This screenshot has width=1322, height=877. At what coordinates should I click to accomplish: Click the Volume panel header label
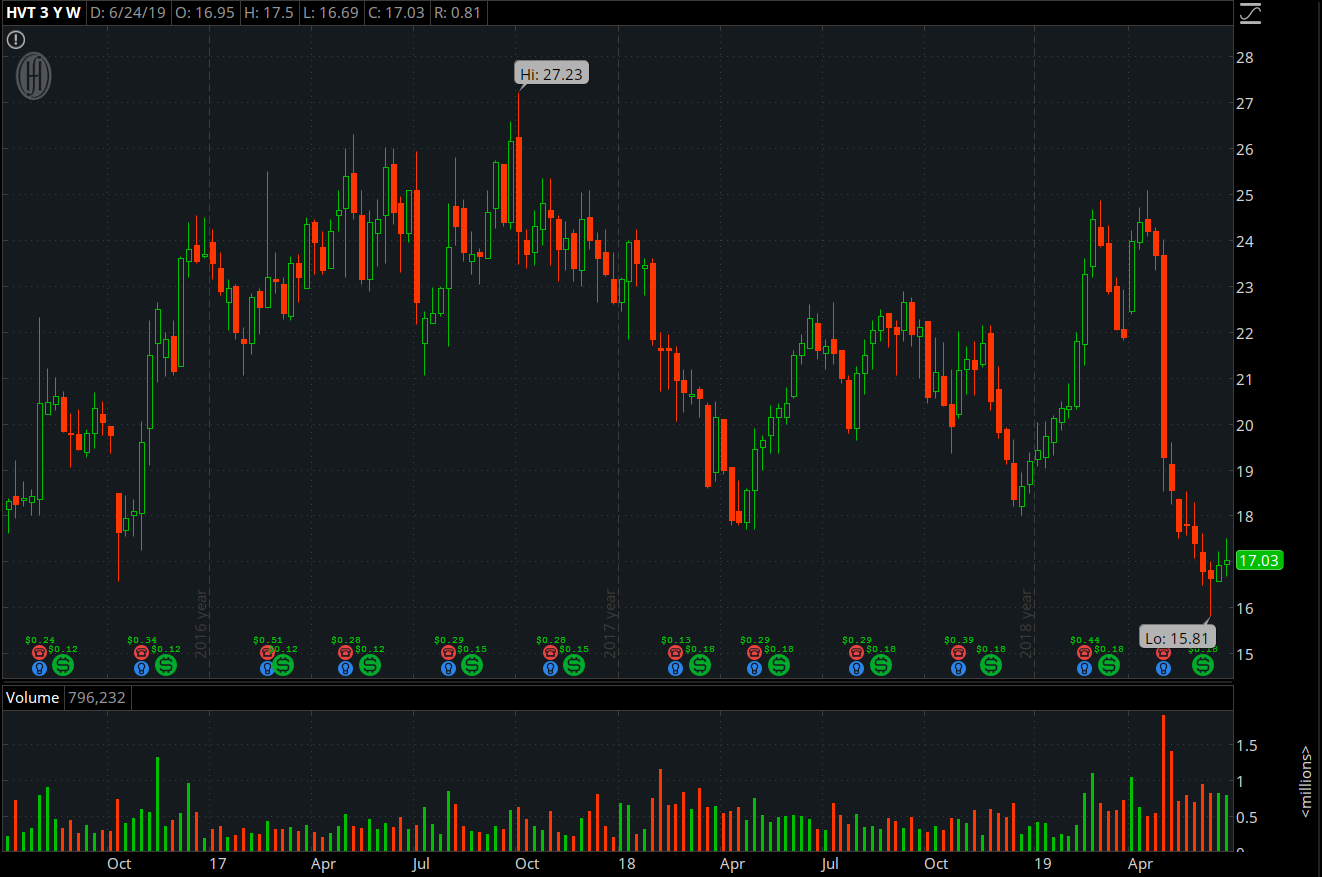coord(33,697)
